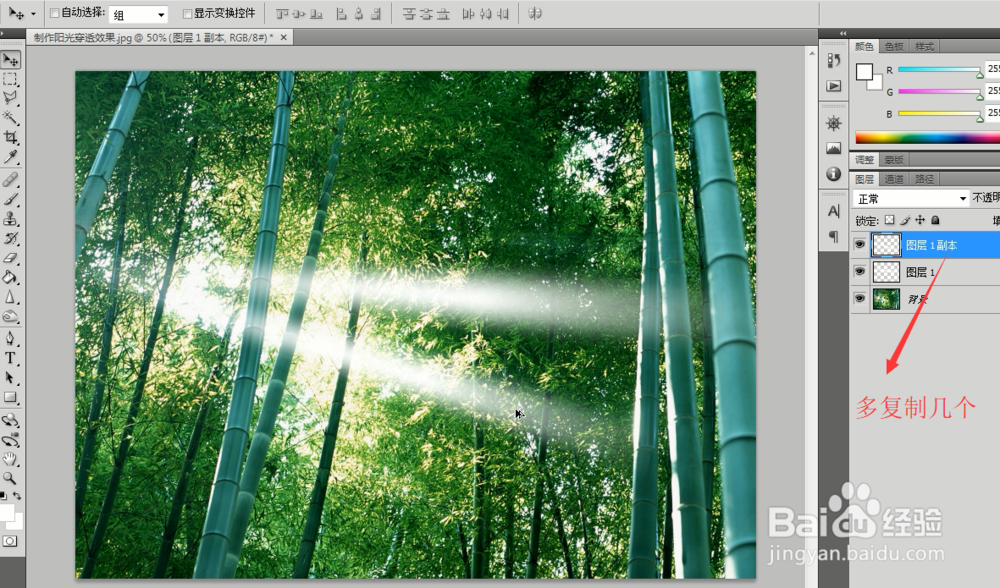Enable the 自动选择 checkbox
Viewport: 1000px width, 588px height.
coord(55,13)
